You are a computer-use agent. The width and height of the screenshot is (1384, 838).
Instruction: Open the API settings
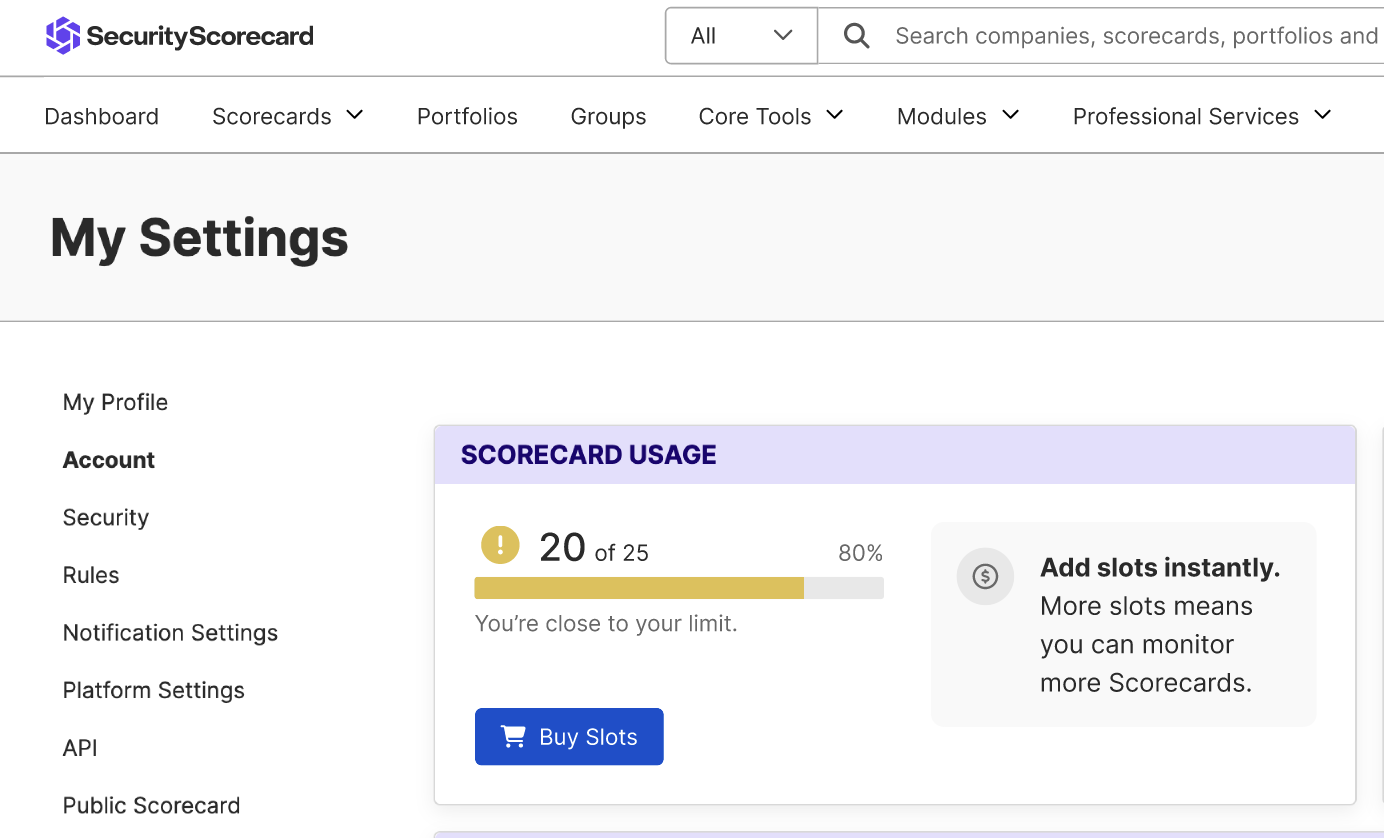click(80, 748)
